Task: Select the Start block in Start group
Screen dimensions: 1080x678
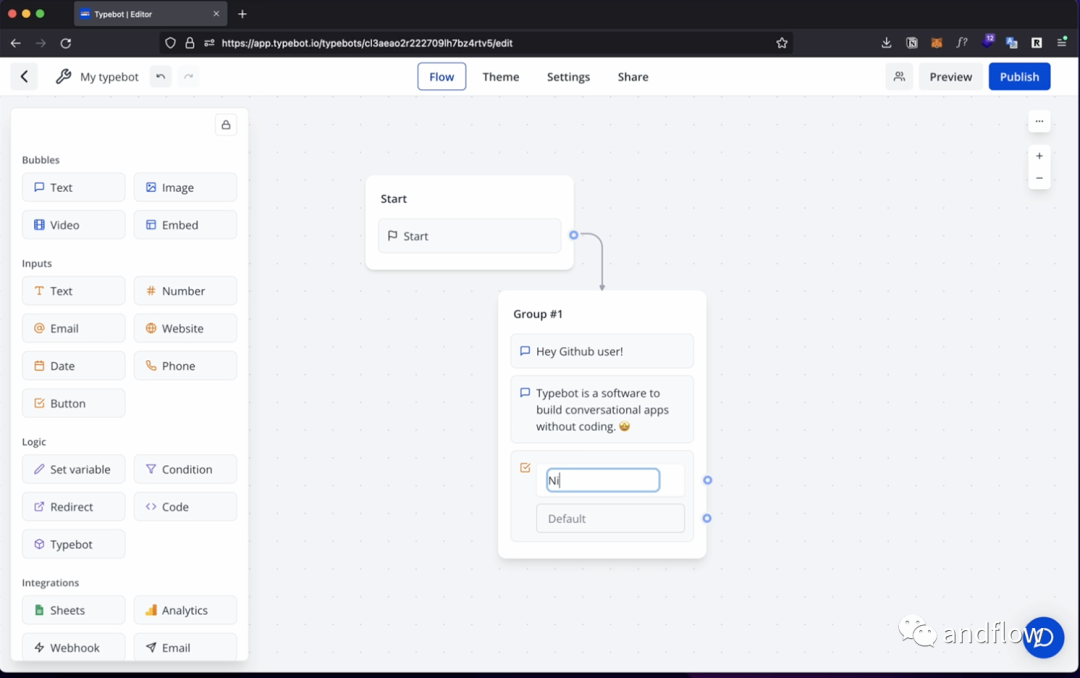Action: coord(470,236)
